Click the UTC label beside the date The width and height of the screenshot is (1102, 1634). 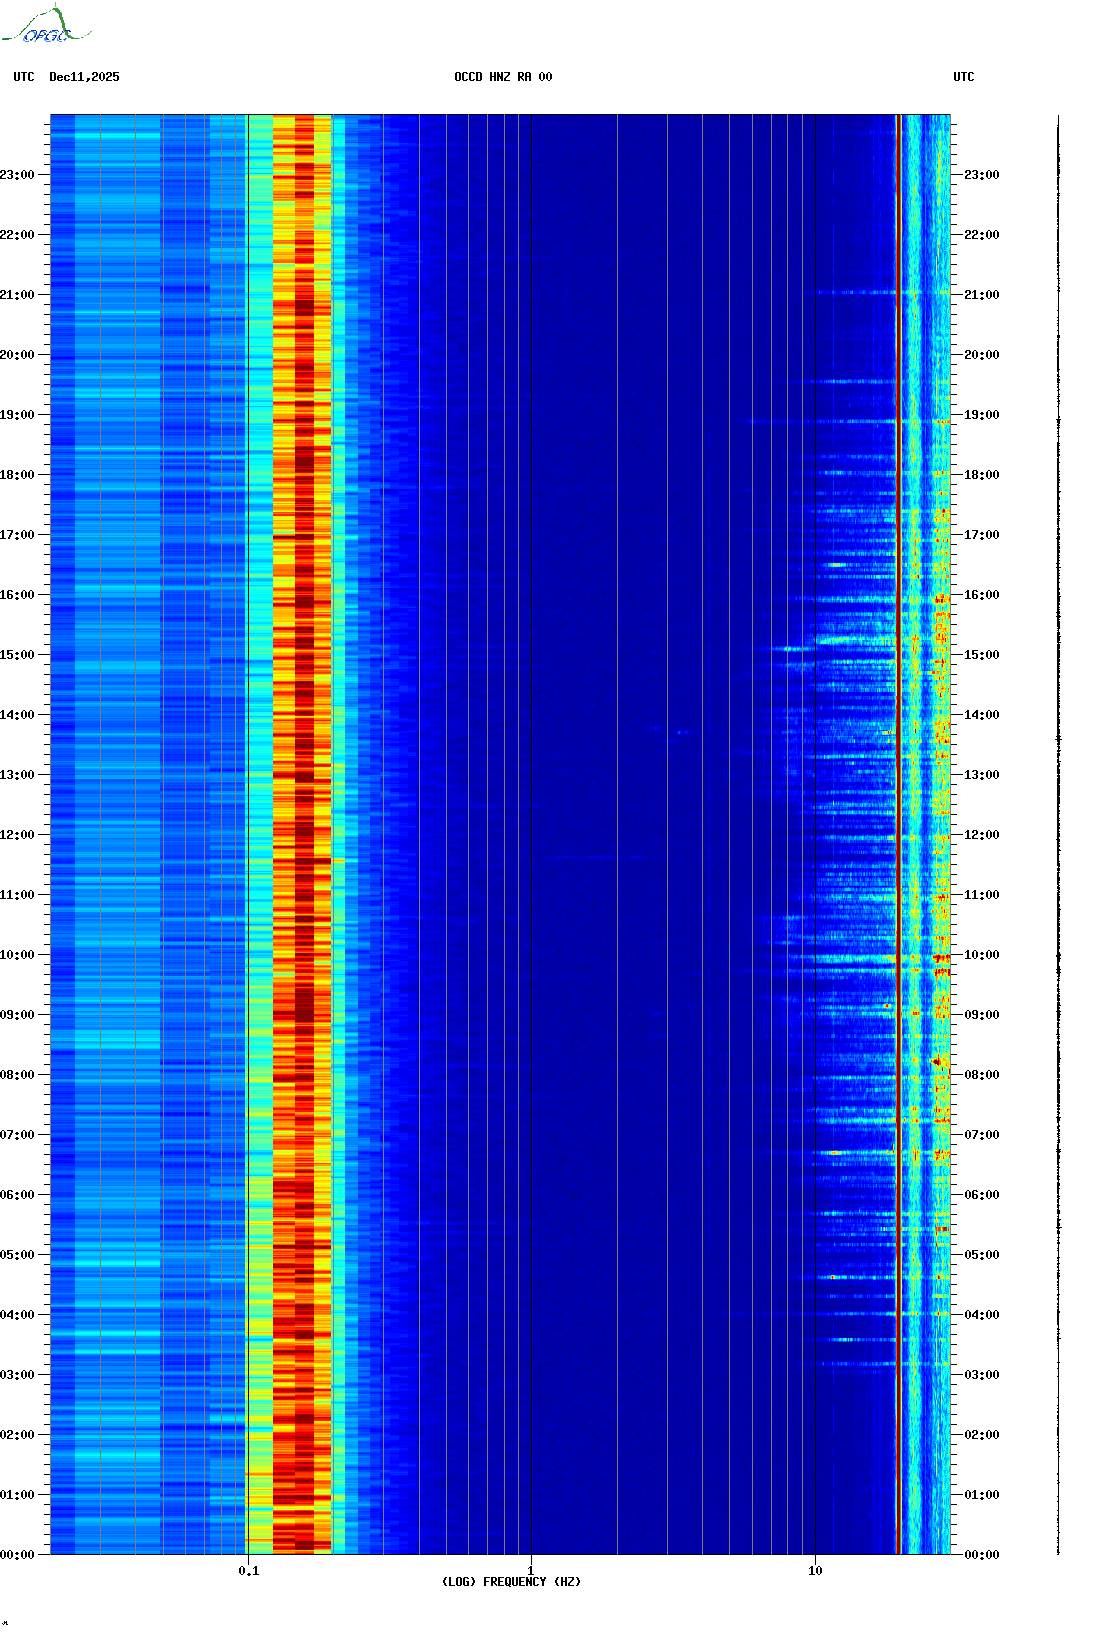(x=24, y=77)
